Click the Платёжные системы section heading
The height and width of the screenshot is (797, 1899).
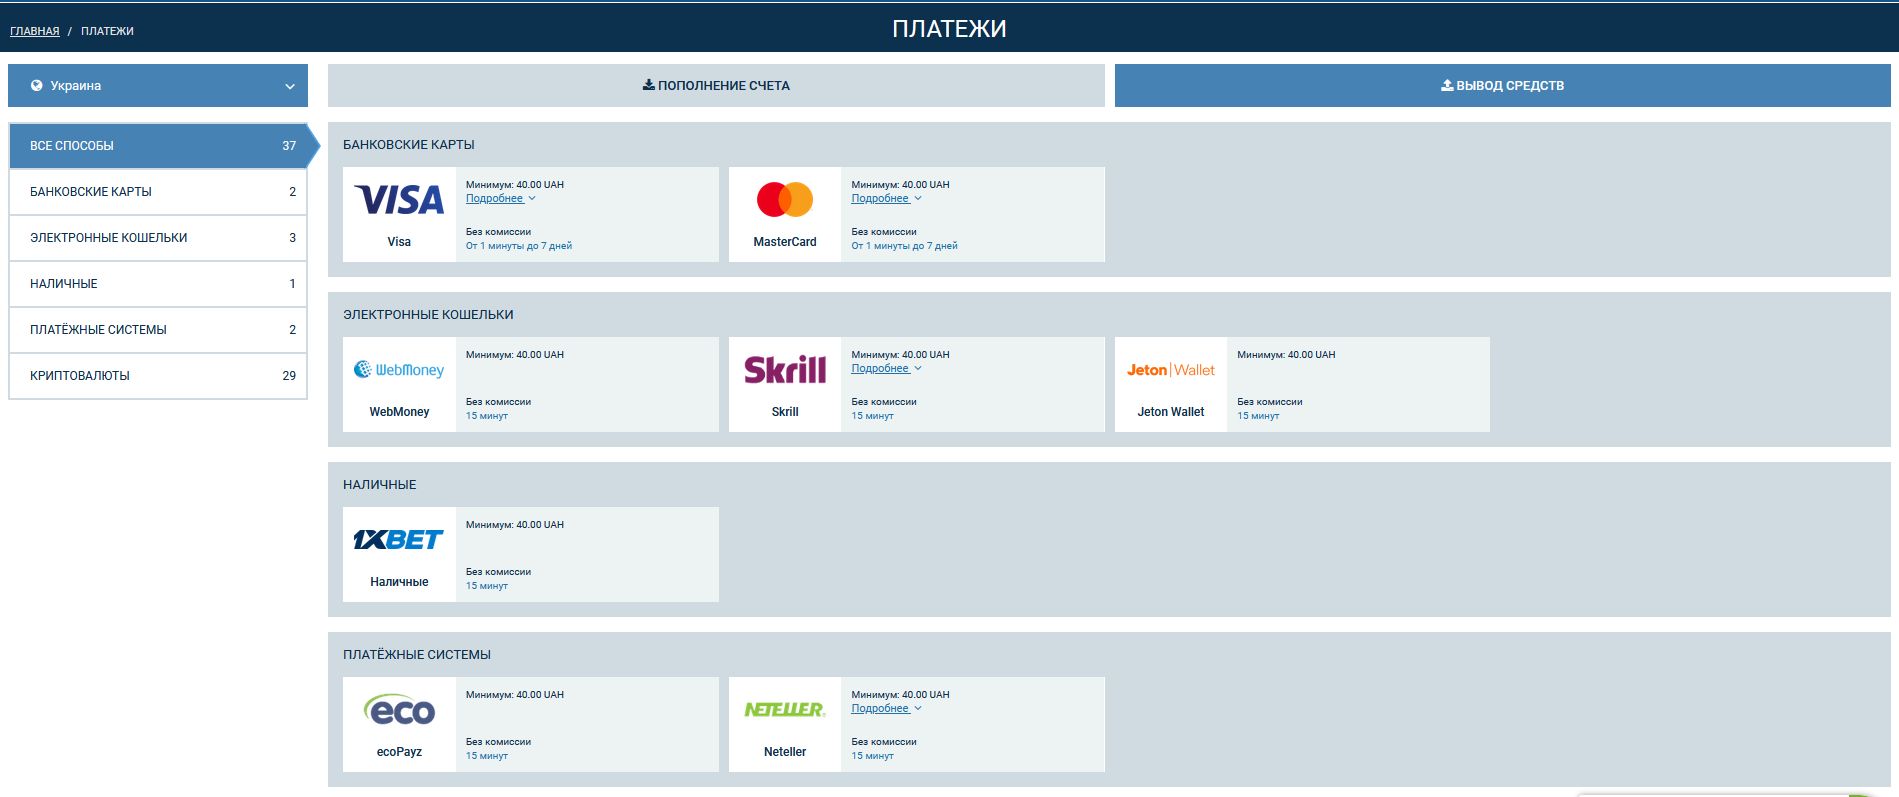point(417,655)
